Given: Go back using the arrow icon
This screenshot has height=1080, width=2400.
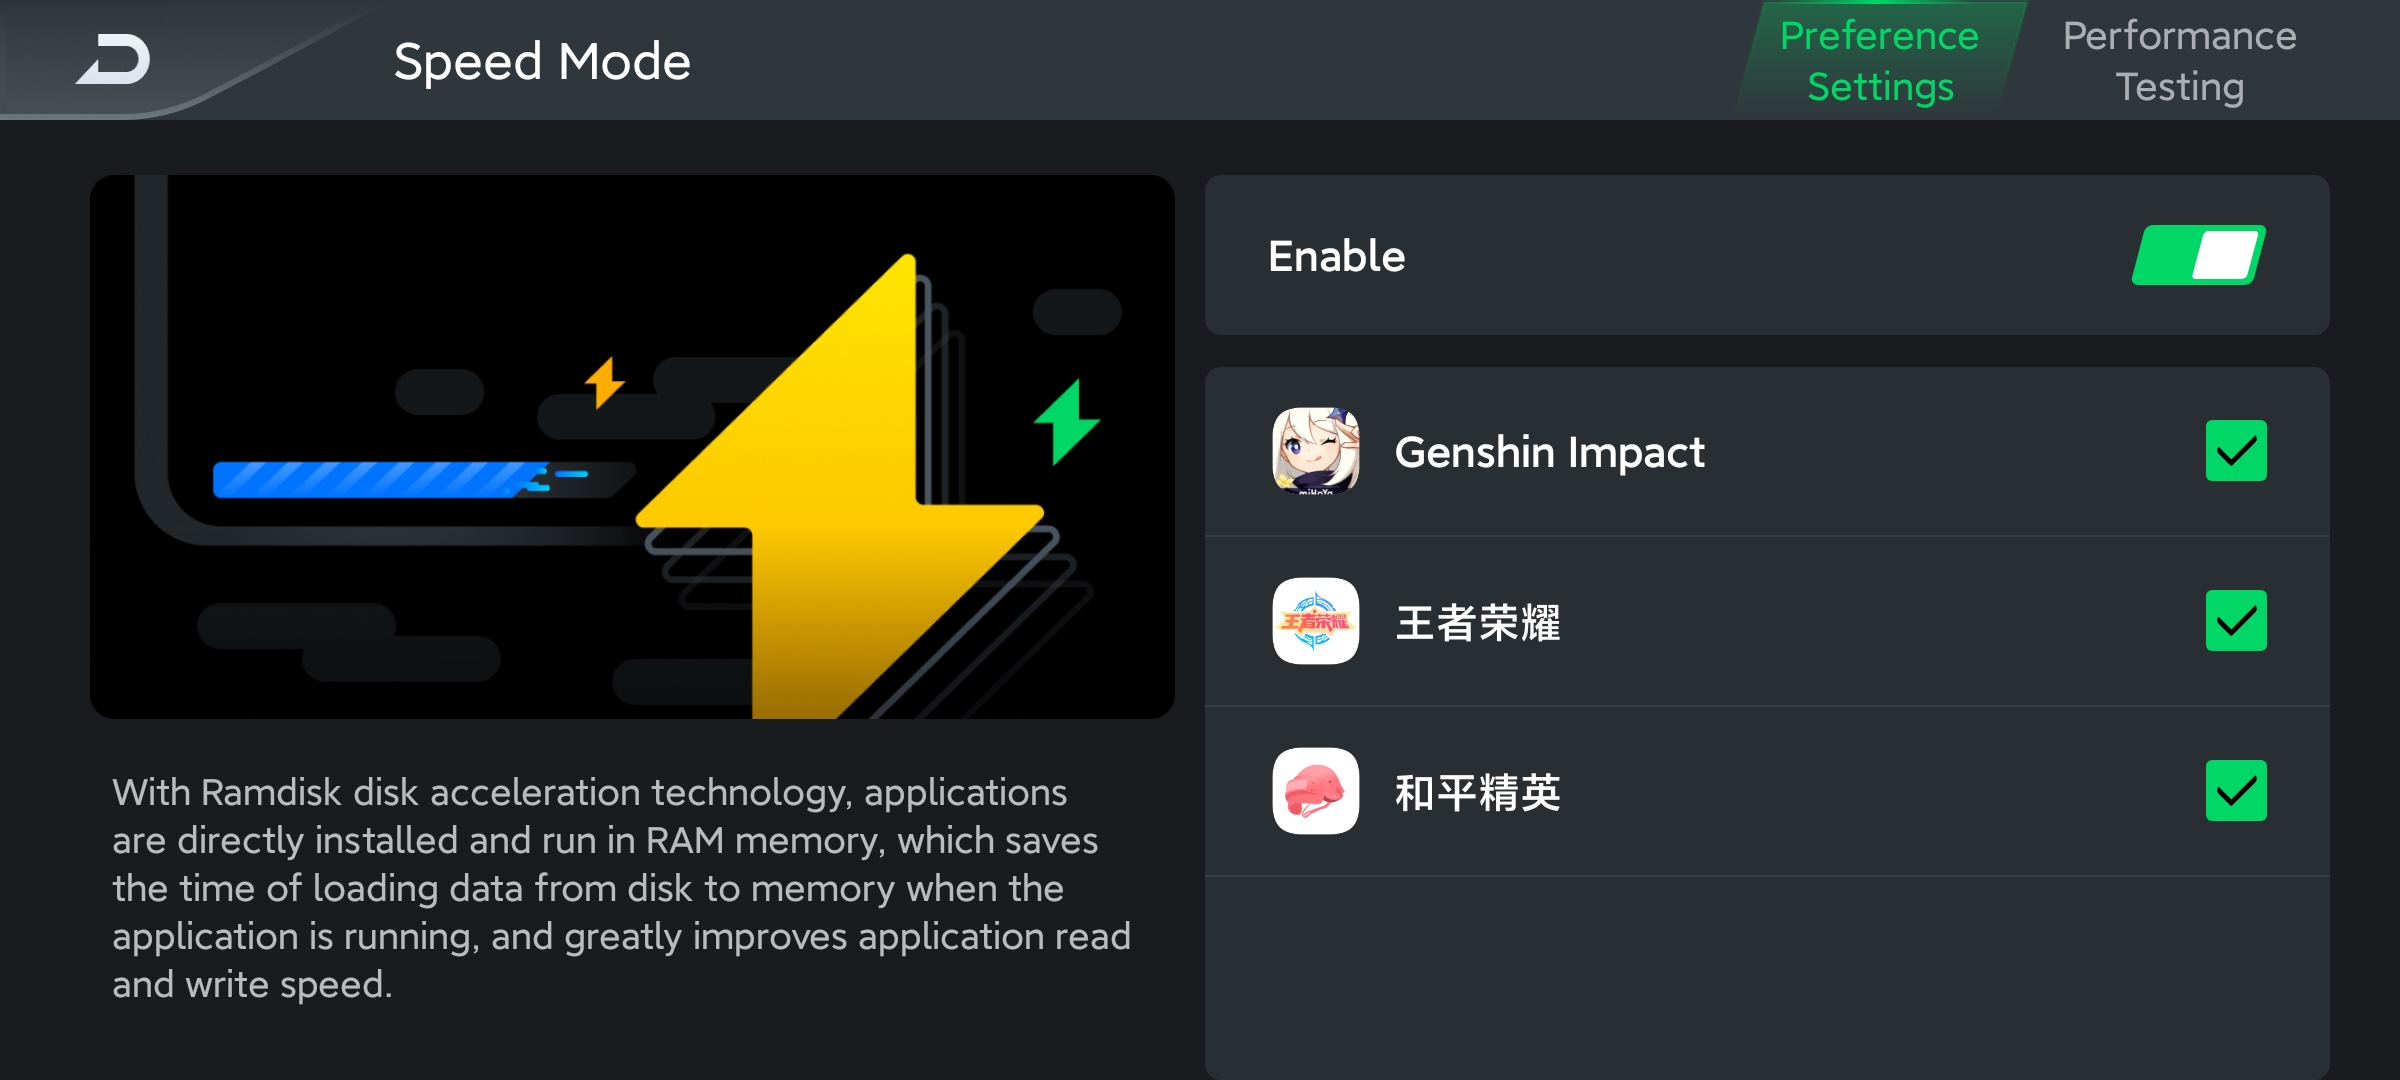Looking at the screenshot, I should pyautogui.click(x=113, y=59).
